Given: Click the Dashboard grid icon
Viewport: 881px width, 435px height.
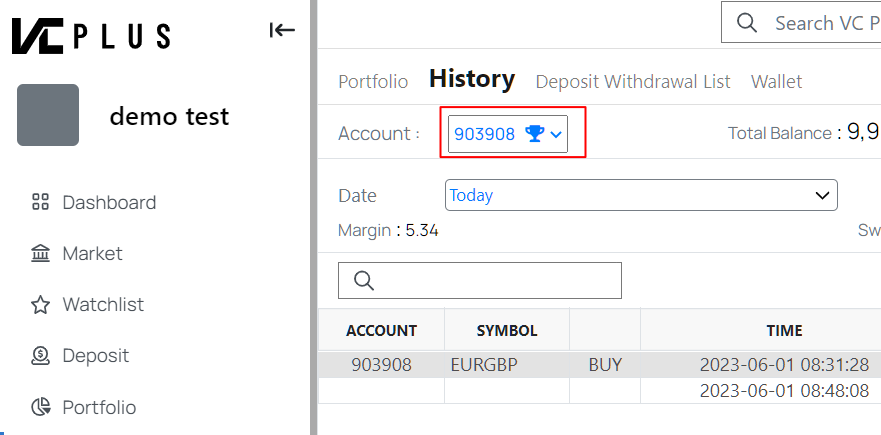Looking at the screenshot, I should point(41,203).
